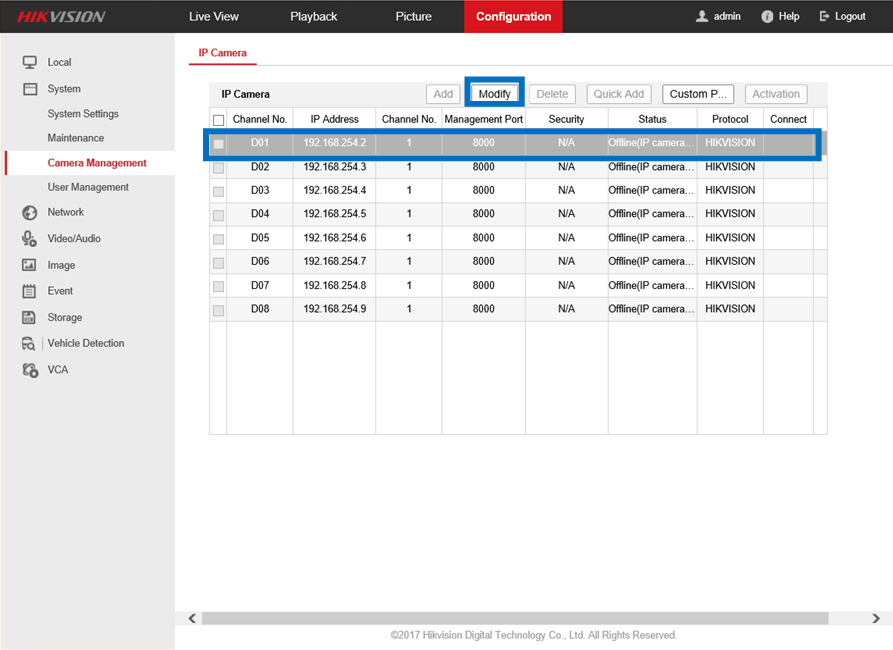Screen dimensions: 893x650
Task: Click the Local monitor icon in sidebar
Action: (x=30, y=62)
